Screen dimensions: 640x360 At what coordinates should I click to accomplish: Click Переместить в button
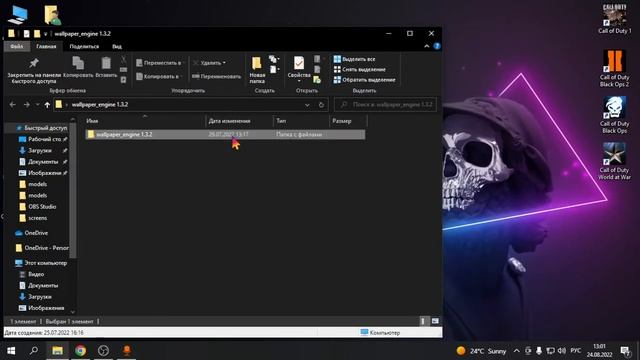[159, 63]
